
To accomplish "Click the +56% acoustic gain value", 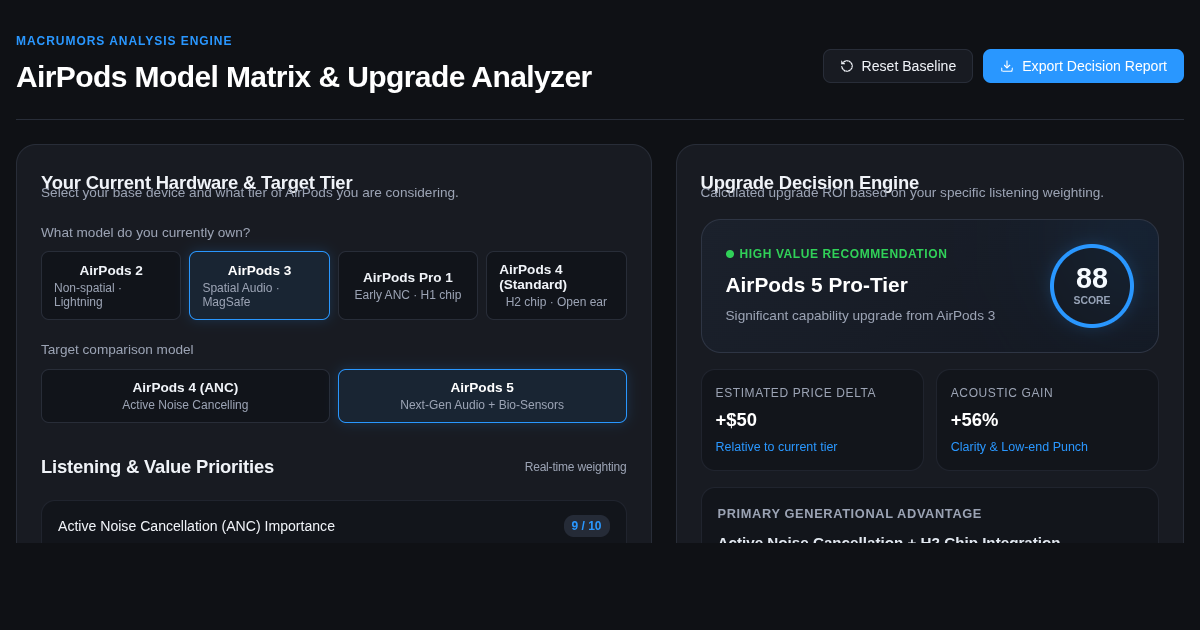I will pos(974,420).
